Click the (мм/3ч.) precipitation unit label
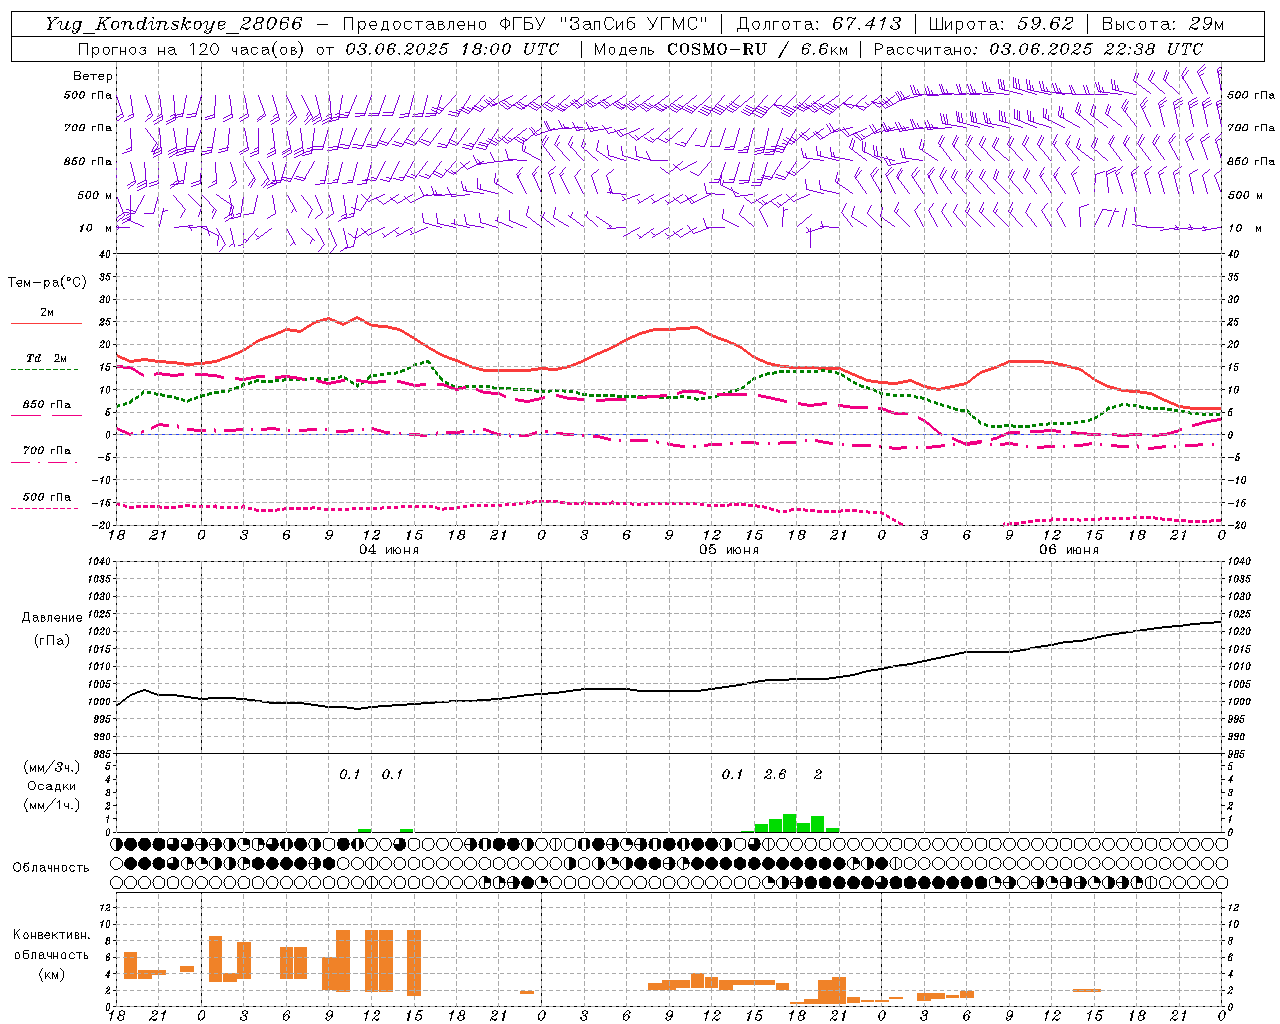Viewport: 1280px width, 1024px height. pos(52,767)
